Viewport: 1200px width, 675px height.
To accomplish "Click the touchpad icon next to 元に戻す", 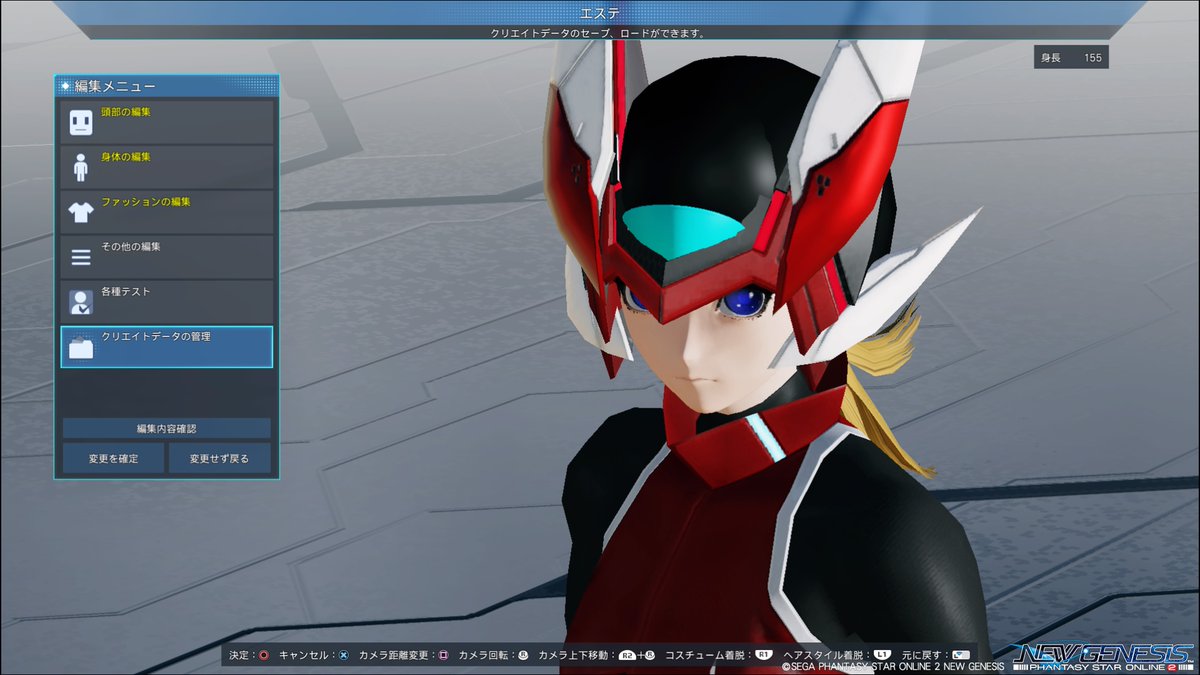I will click(961, 654).
